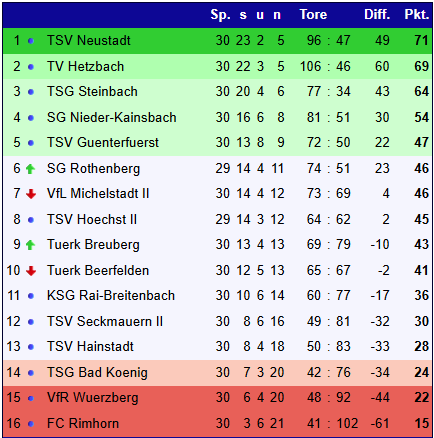Click the 71 points value for TSV Neustadt

click(x=421, y=41)
